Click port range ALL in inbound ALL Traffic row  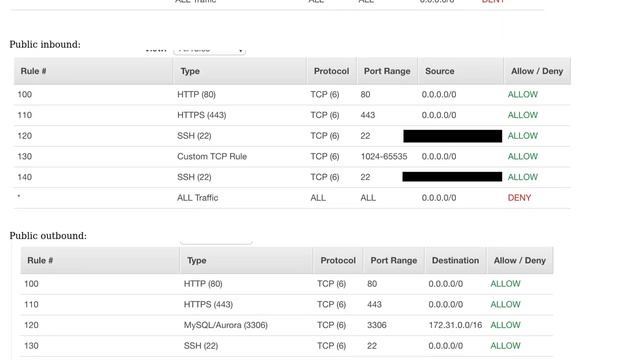368,198
